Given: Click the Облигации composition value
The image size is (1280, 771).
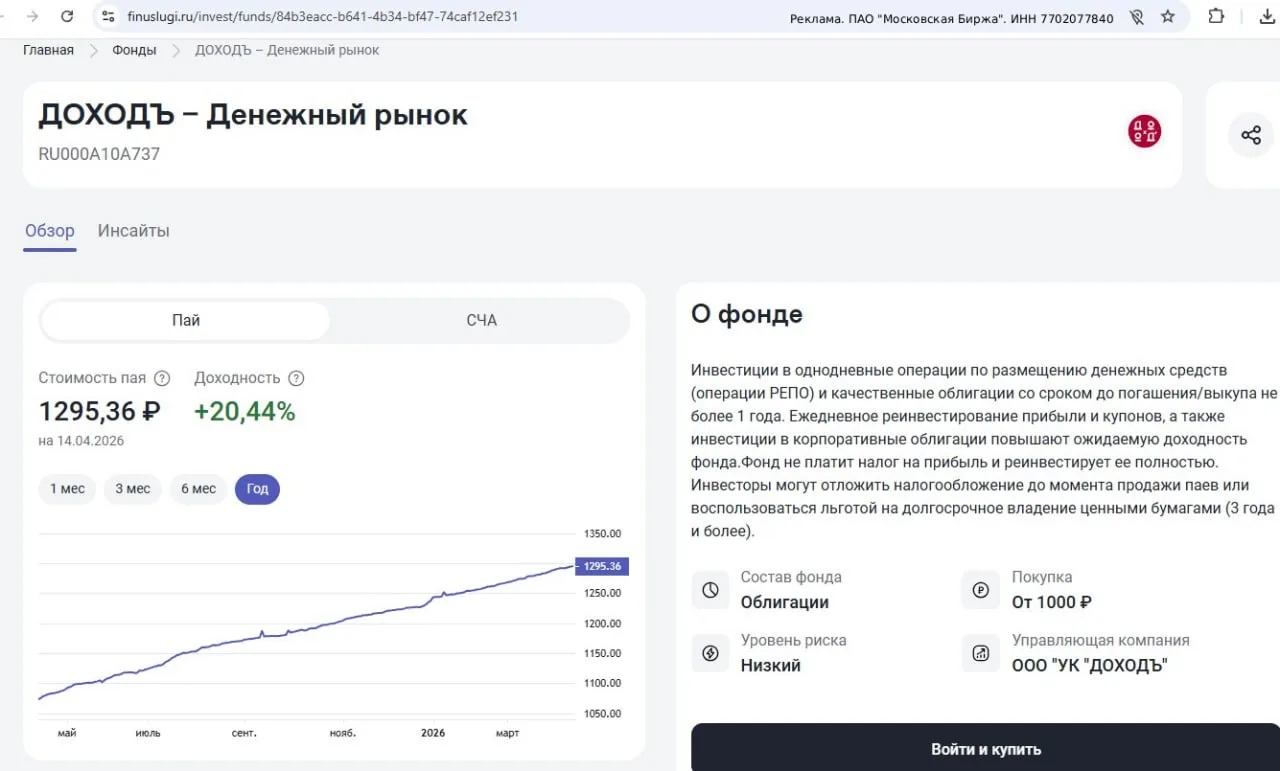Looking at the screenshot, I should 785,602.
